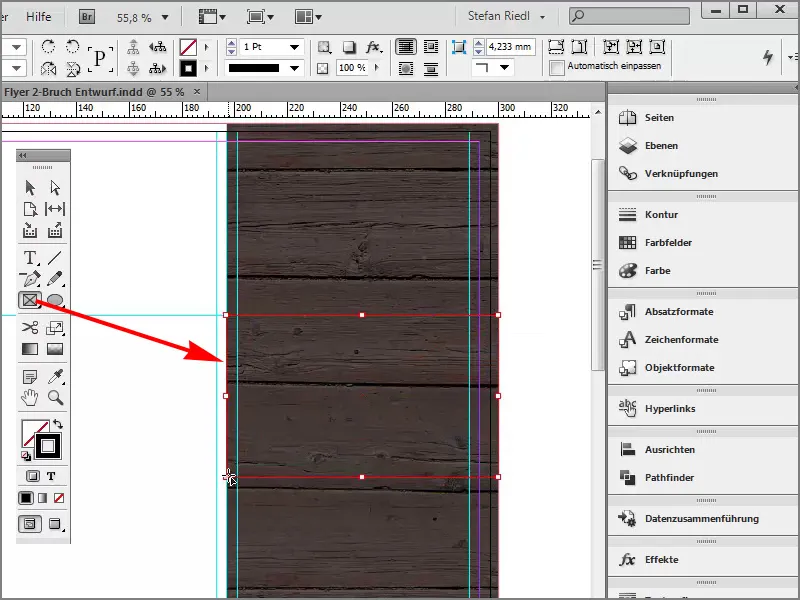The width and height of the screenshot is (800, 600).
Task: Reset to default fill and stroke
Action: [26, 456]
